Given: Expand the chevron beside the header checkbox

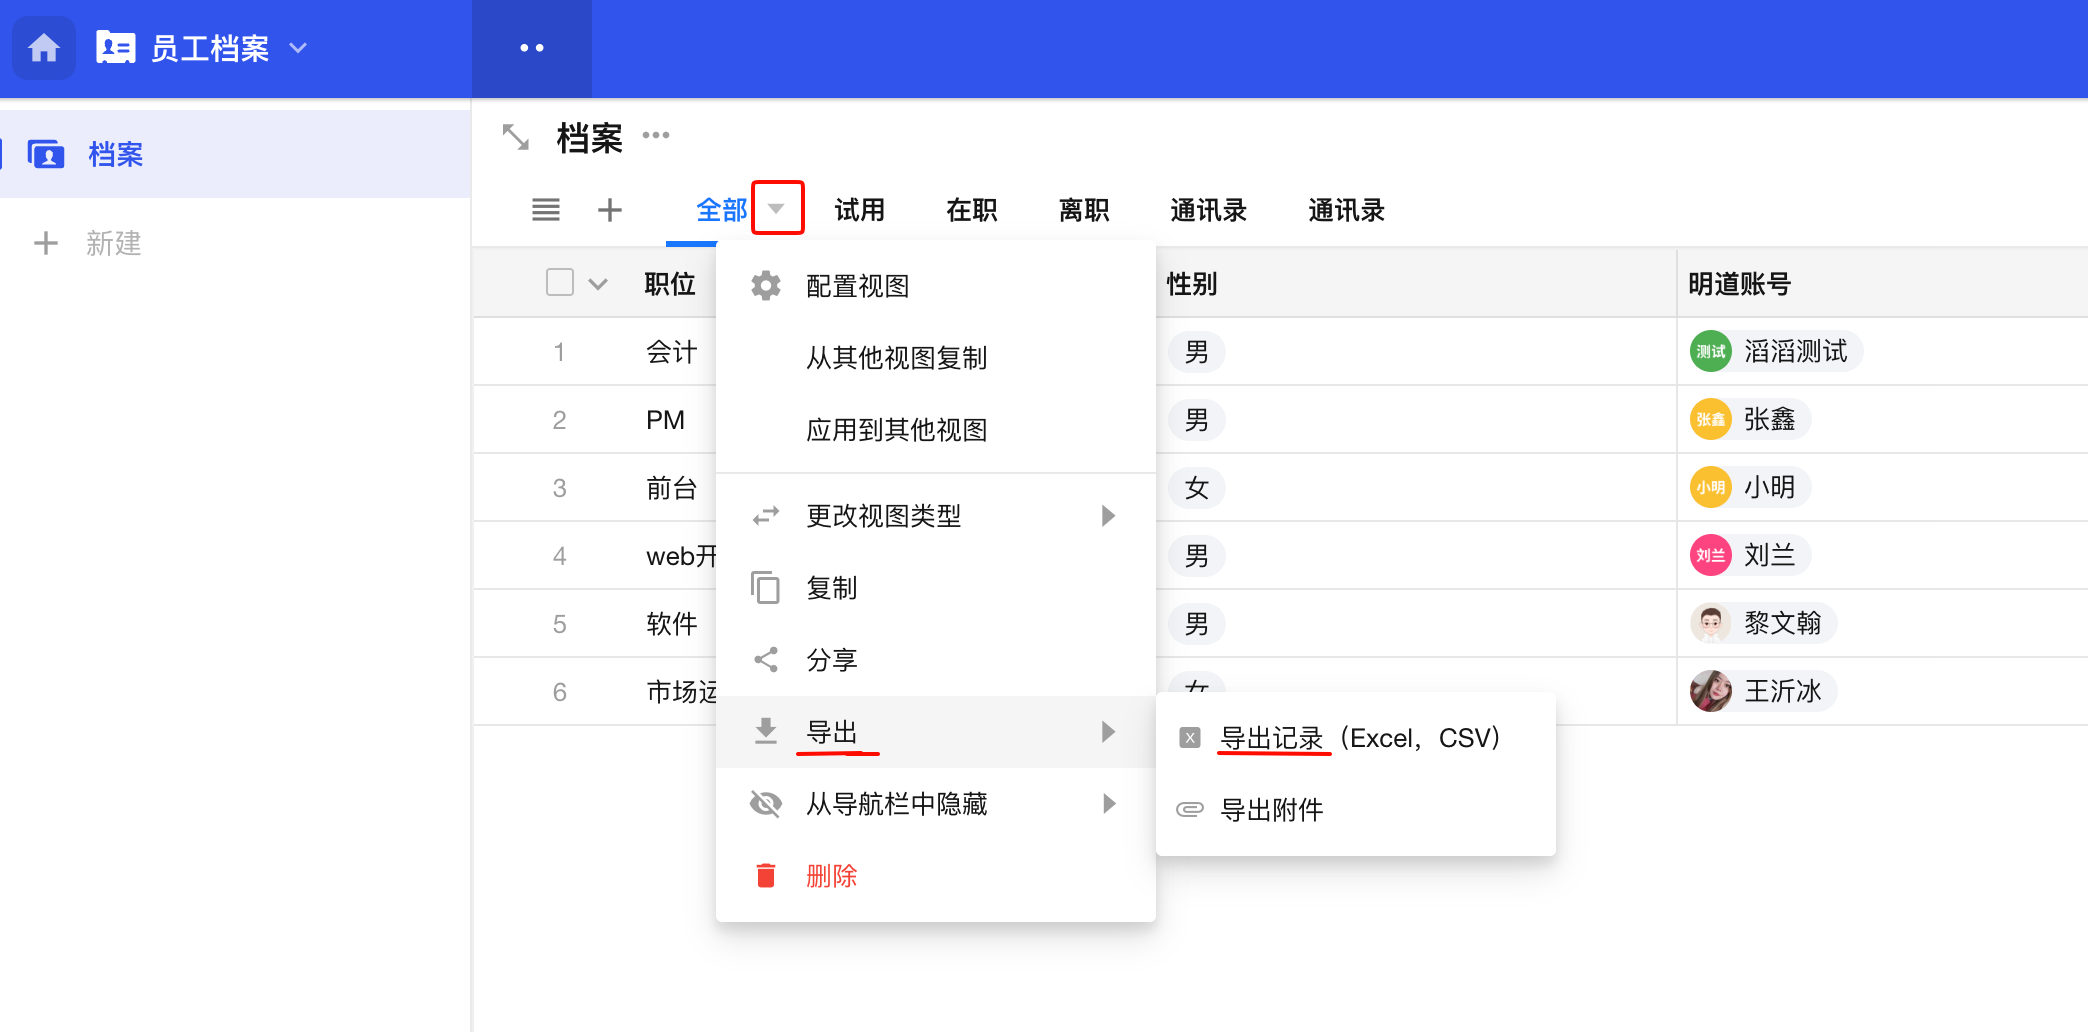Looking at the screenshot, I should 598,284.
